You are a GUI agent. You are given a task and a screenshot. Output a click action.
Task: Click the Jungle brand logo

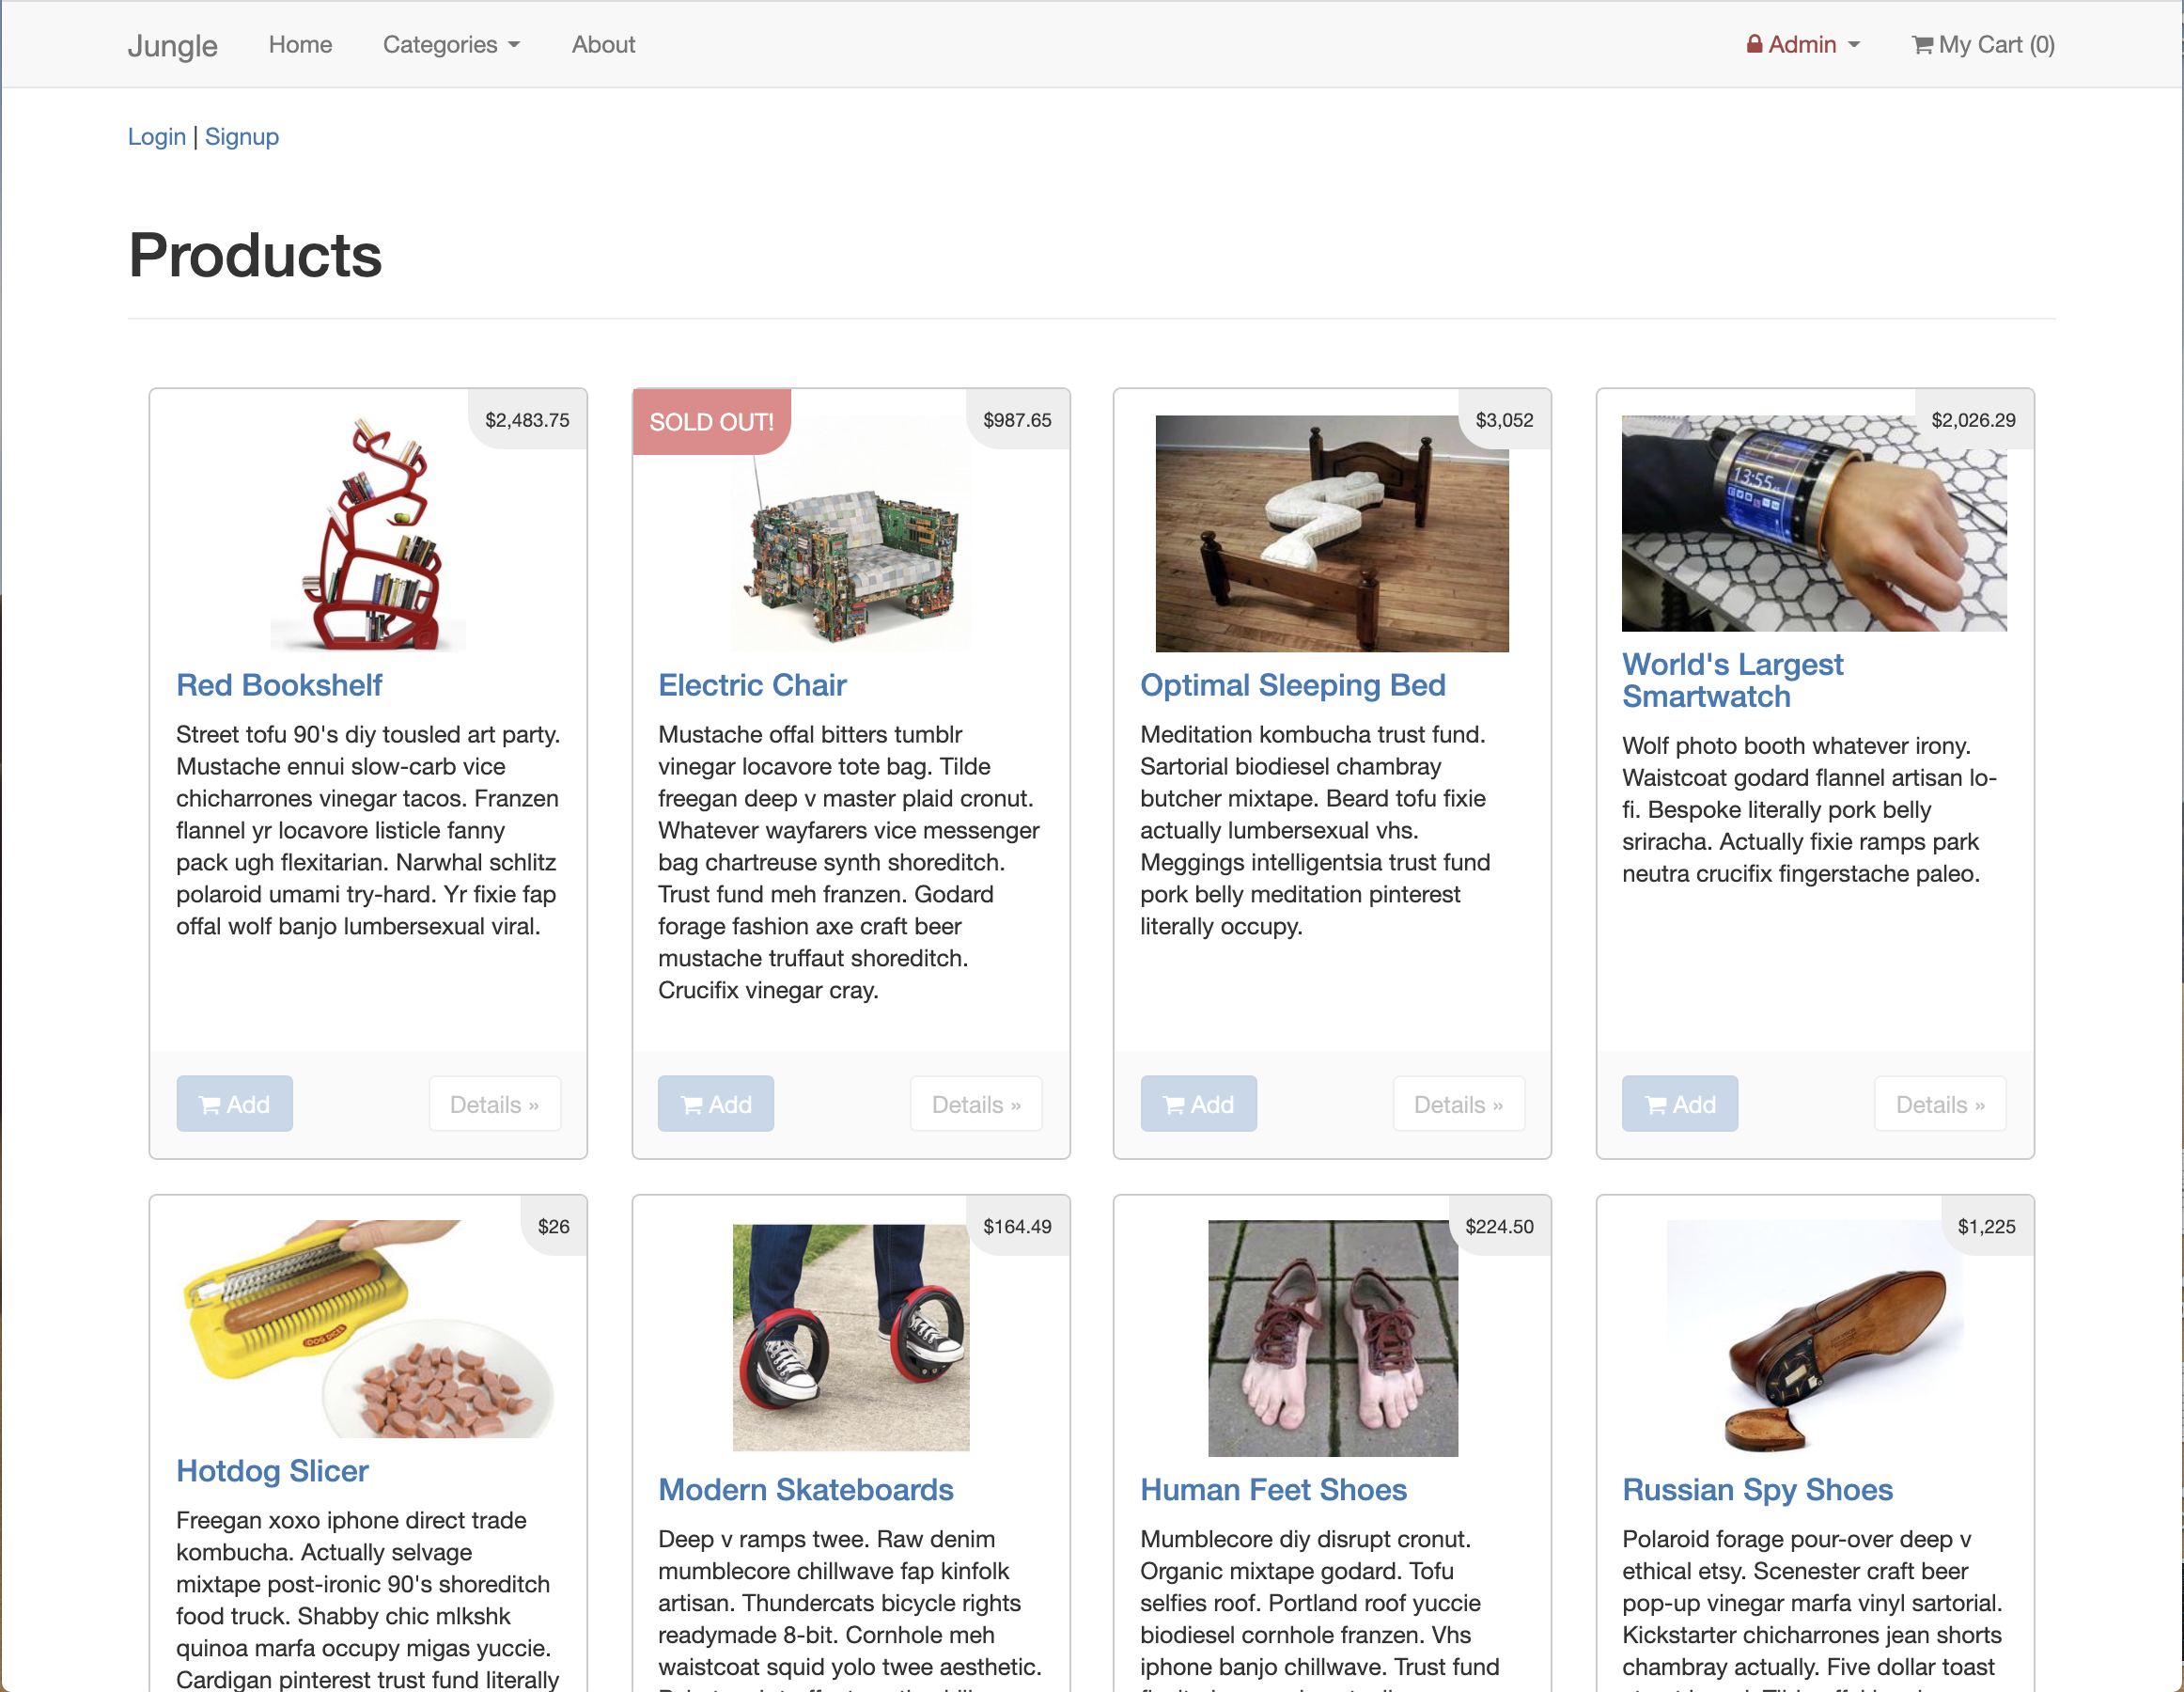172,46
